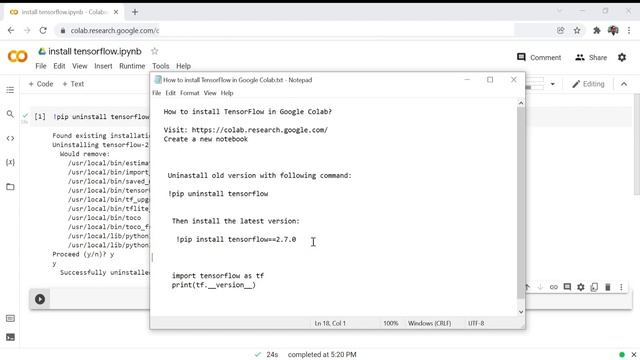Open Colab Tools menu
Image resolution: width=640 pixels, height=360 pixels.
click(x=161, y=66)
